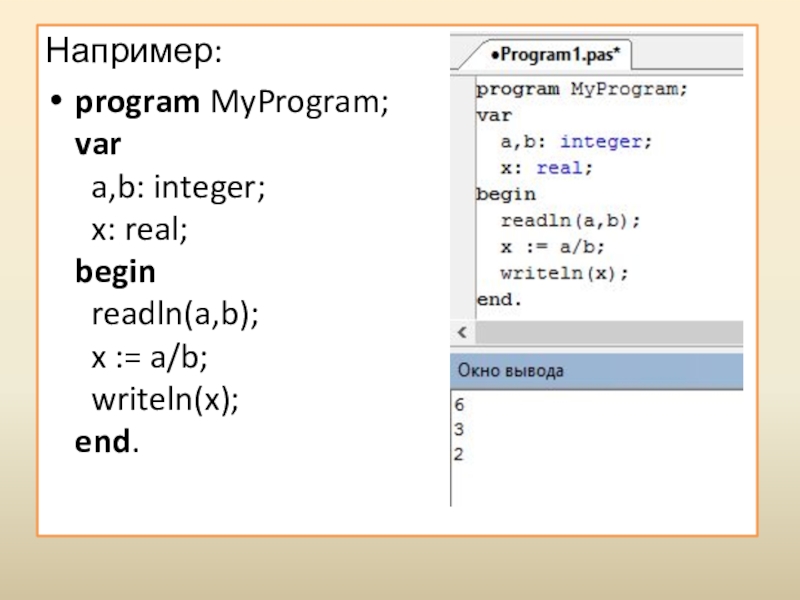Click the 'Окно вывода' panel header
800x600 pixels.
[x=596, y=371]
